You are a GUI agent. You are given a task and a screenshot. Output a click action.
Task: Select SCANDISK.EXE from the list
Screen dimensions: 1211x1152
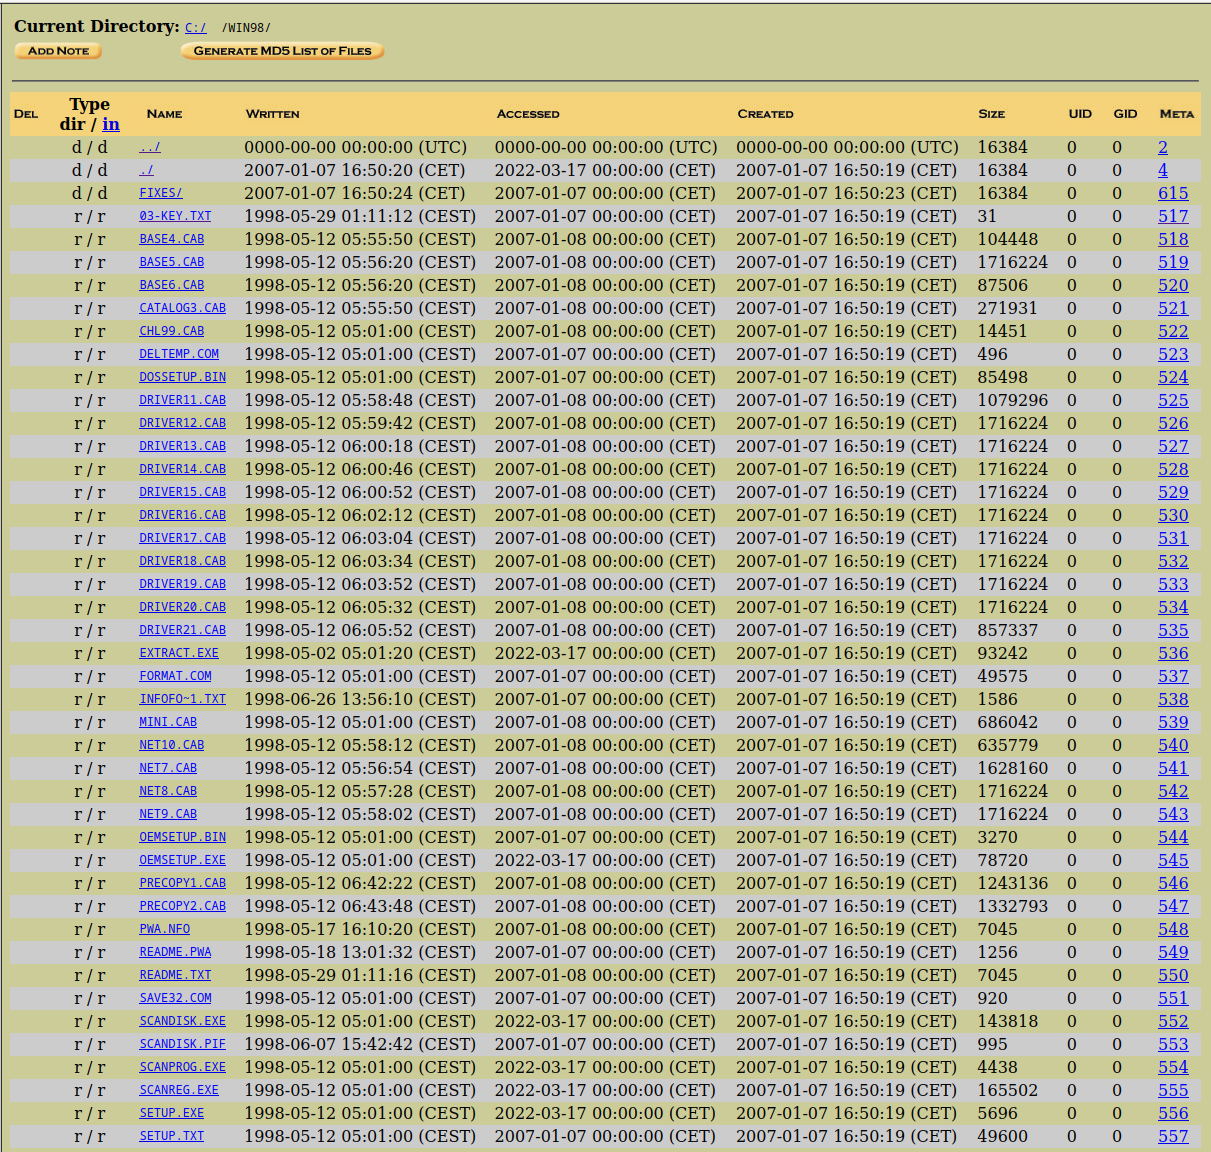(182, 1021)
